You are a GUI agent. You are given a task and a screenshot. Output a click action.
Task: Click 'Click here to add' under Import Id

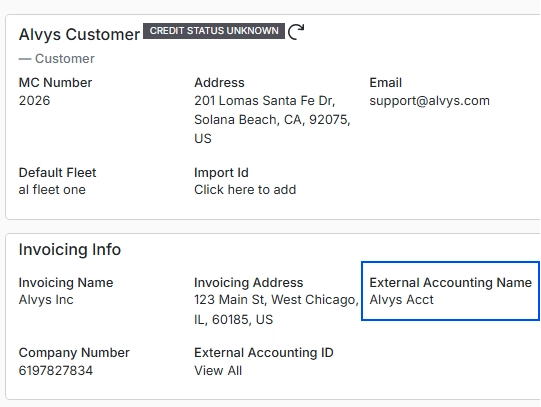click(x=245, y=190)
